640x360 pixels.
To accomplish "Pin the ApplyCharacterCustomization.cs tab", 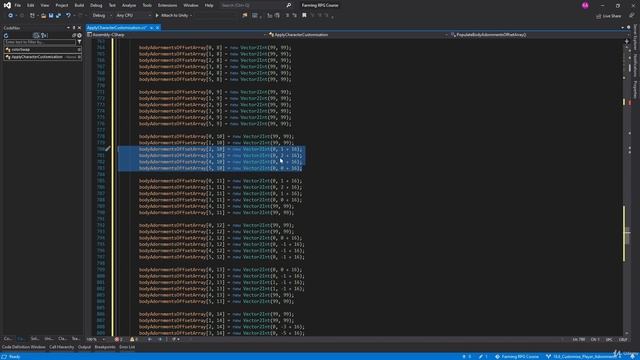I will click(x=151, y=28).
